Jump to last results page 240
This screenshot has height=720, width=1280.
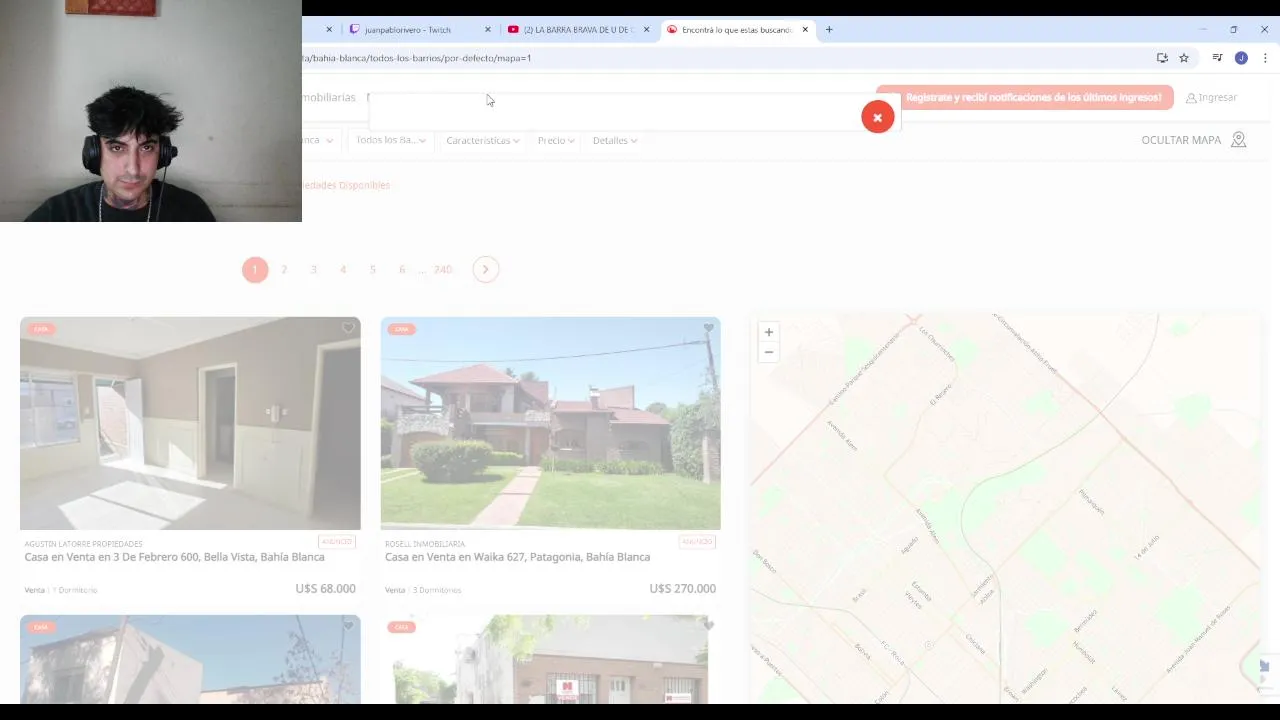click(x=443, y=269)
